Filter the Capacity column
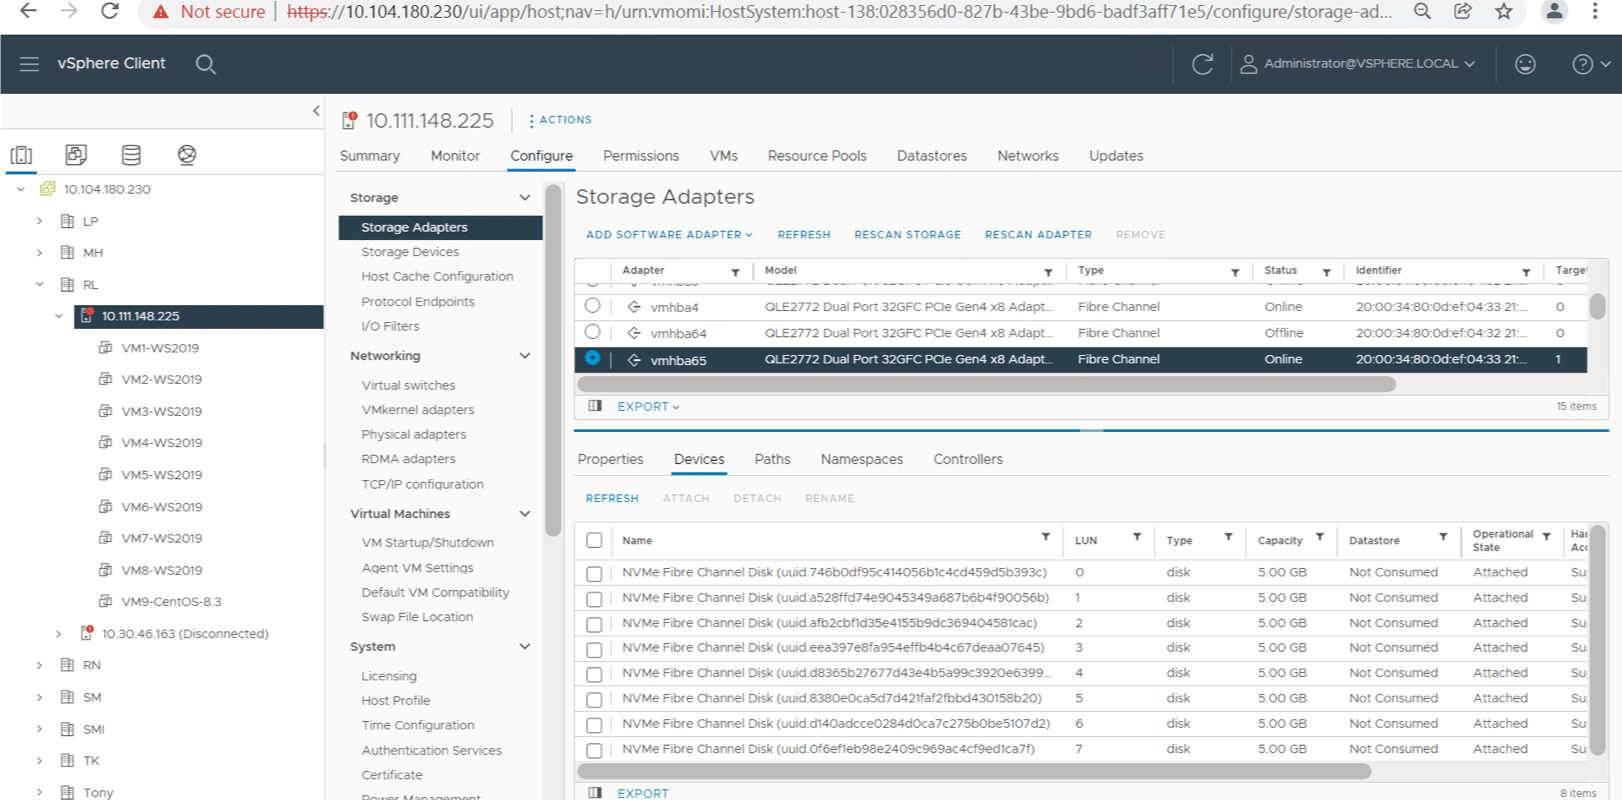1622x800 pixels. click(1320, 537)
